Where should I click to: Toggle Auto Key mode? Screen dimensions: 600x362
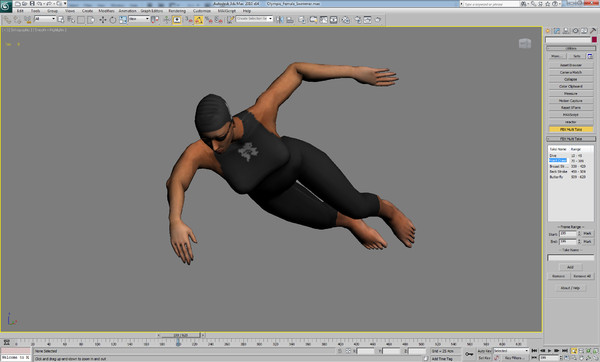pos(484,351)
